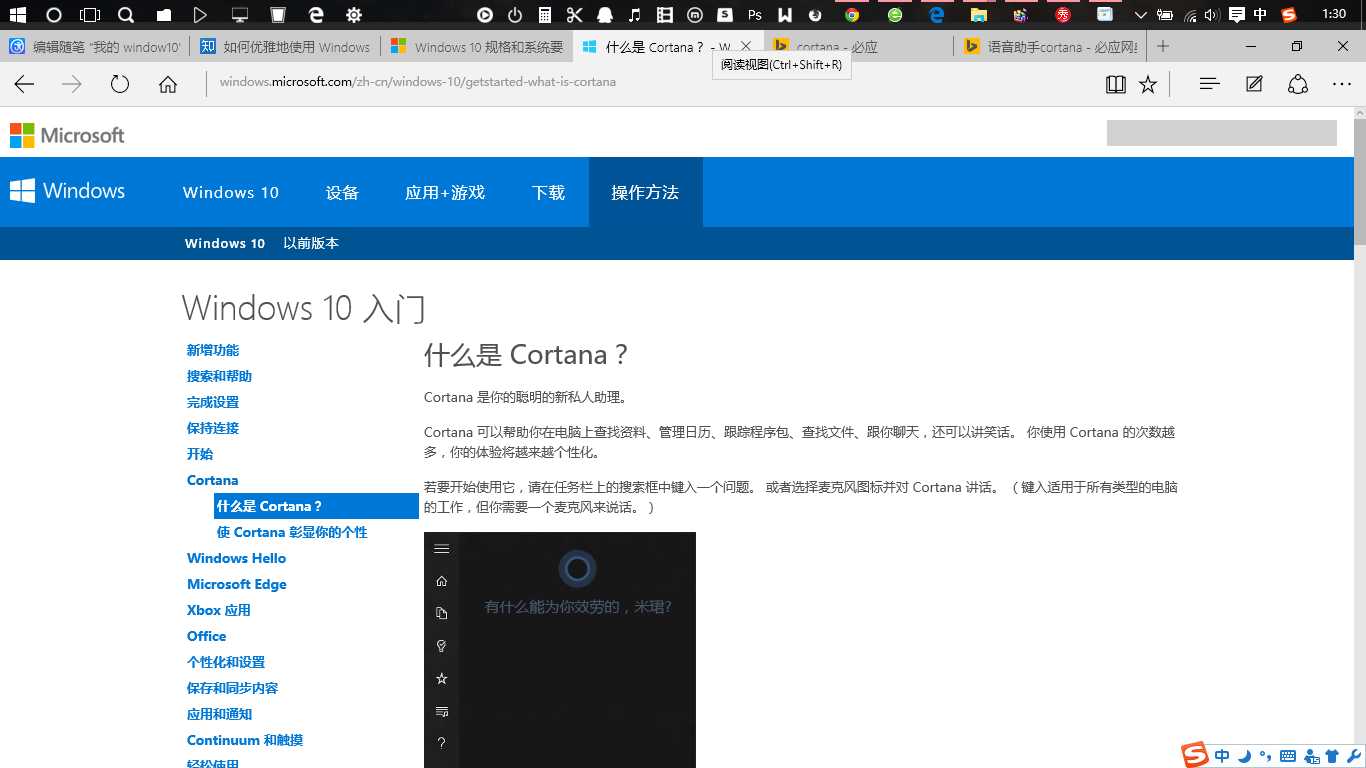Open Calculator from taskbar
The image size is (1366, 768).
[x=545, y=15]
